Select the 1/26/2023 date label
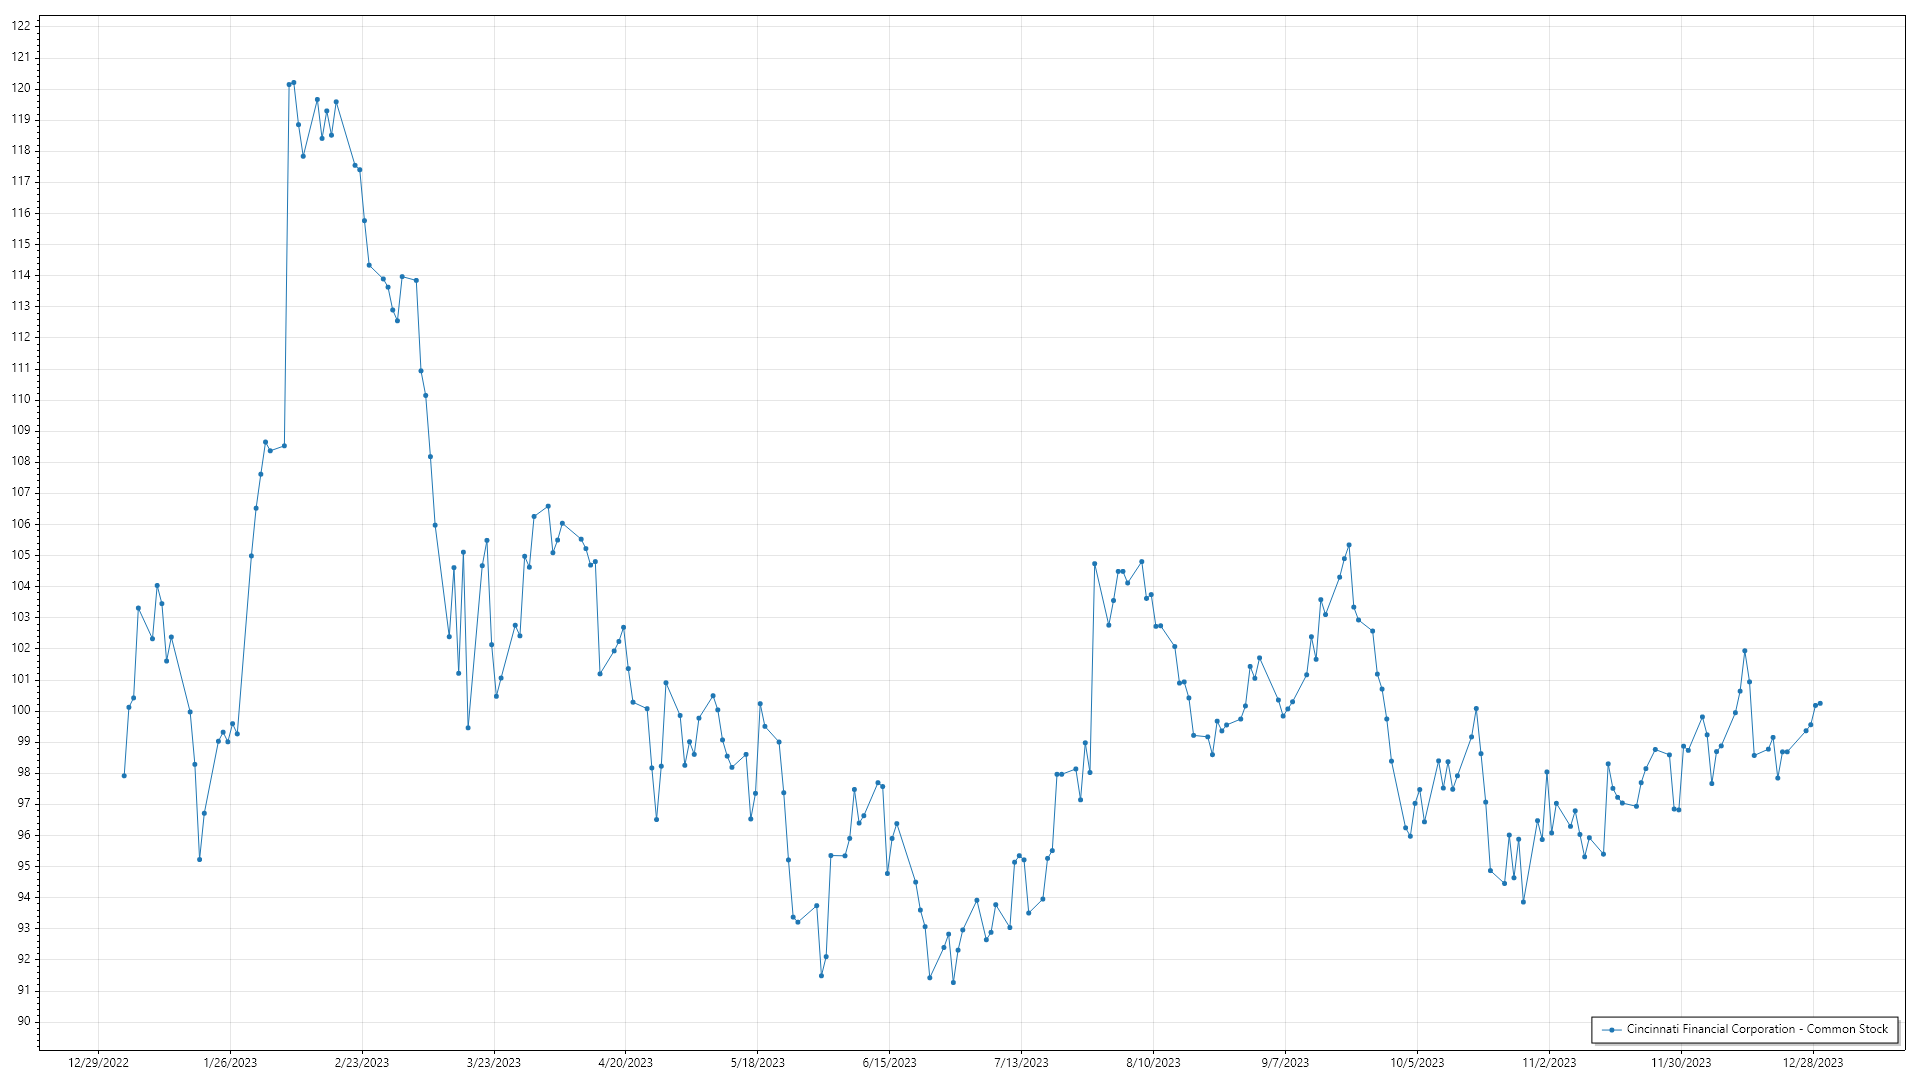This screenshot has height=1080, width=1920. pyautogui.click(x=230, y=1063)
